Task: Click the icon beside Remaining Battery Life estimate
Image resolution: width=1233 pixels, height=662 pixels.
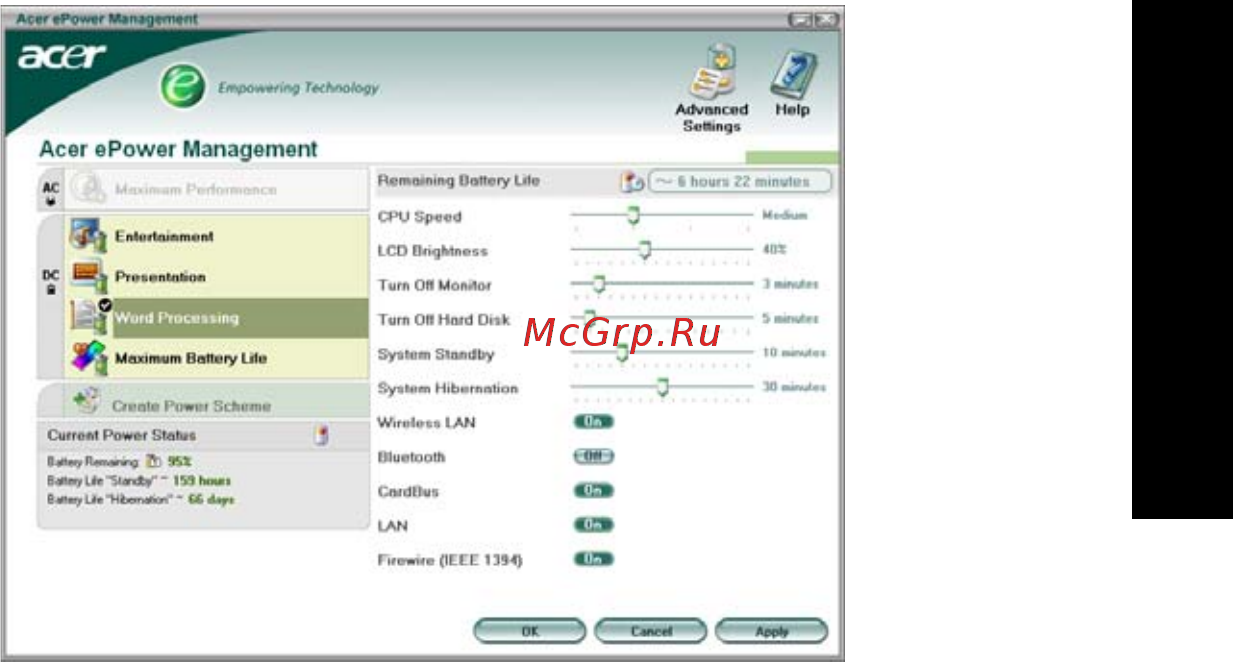Action: coord(632,182)
